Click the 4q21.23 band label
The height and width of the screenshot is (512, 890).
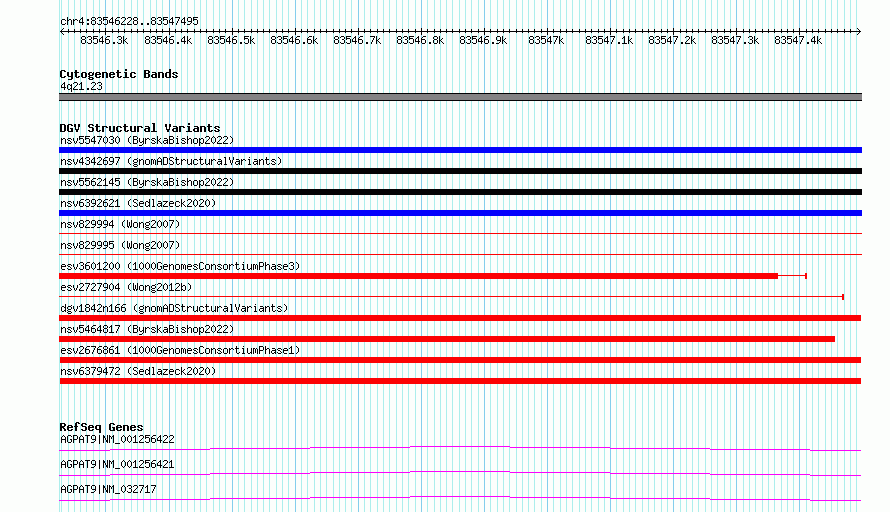tap(81, 86)
